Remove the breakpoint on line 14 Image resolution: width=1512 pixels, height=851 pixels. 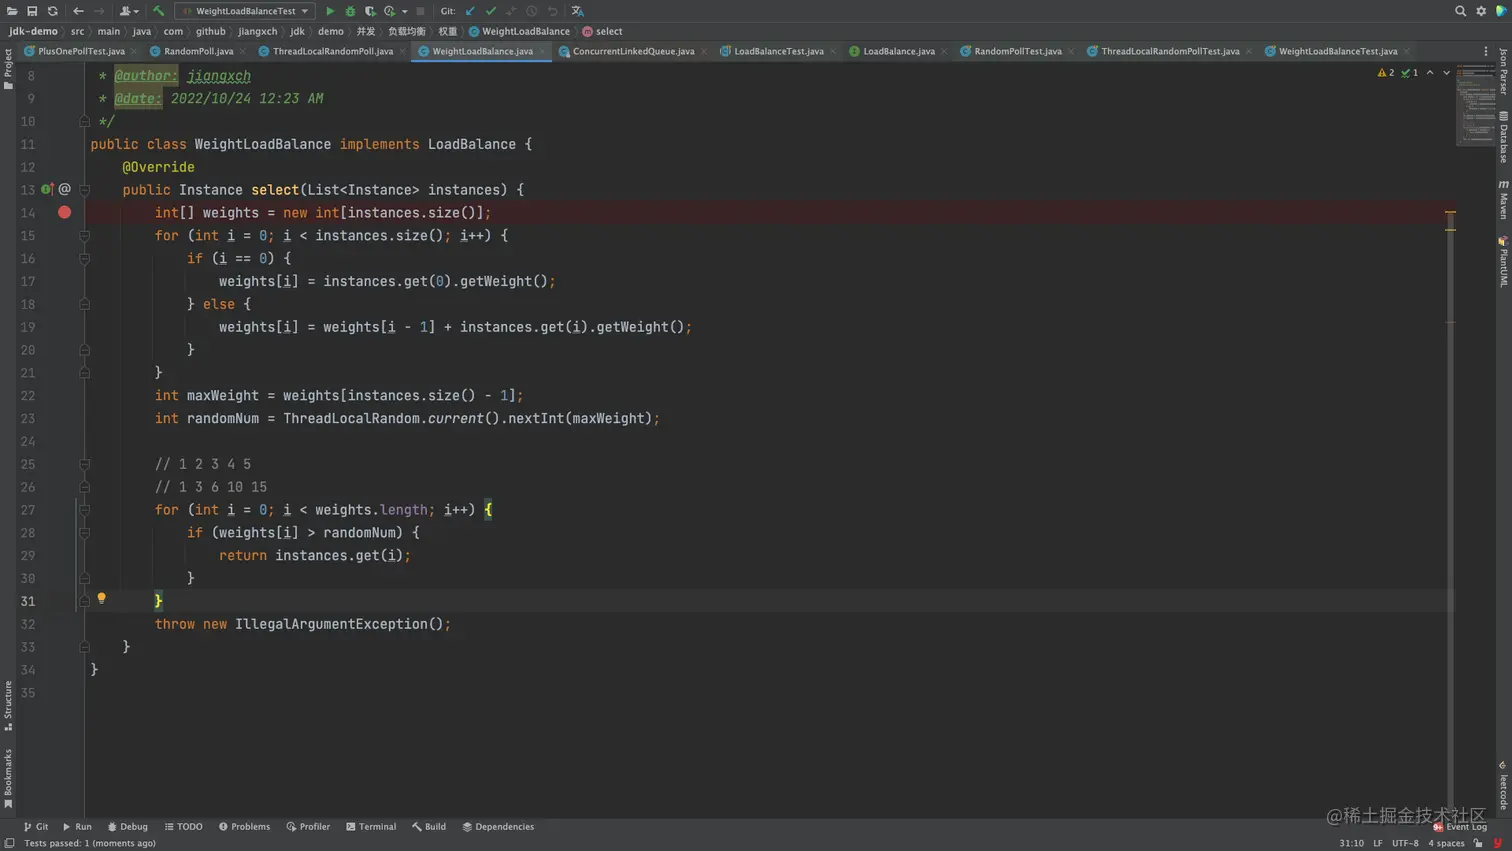tap(64, 212)
